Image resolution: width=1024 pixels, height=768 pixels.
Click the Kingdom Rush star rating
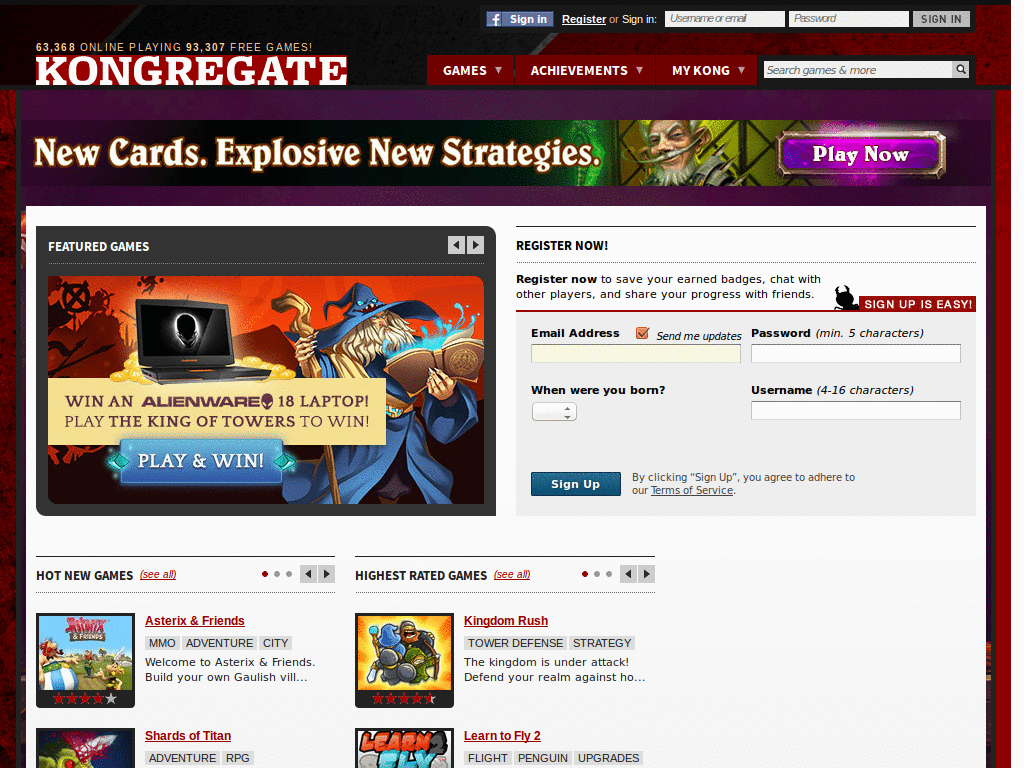pos(404,699)
